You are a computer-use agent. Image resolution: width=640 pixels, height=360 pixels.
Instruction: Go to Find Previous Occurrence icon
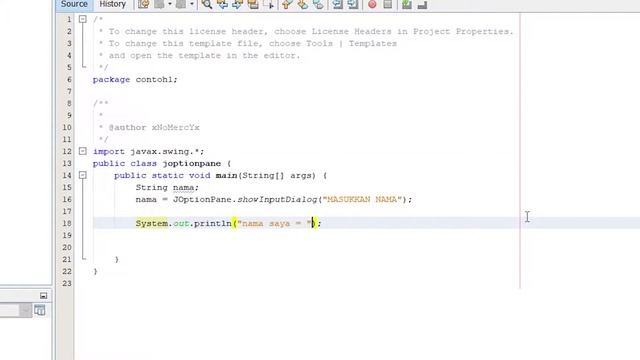pyautogui.click(x=222, y=4)
